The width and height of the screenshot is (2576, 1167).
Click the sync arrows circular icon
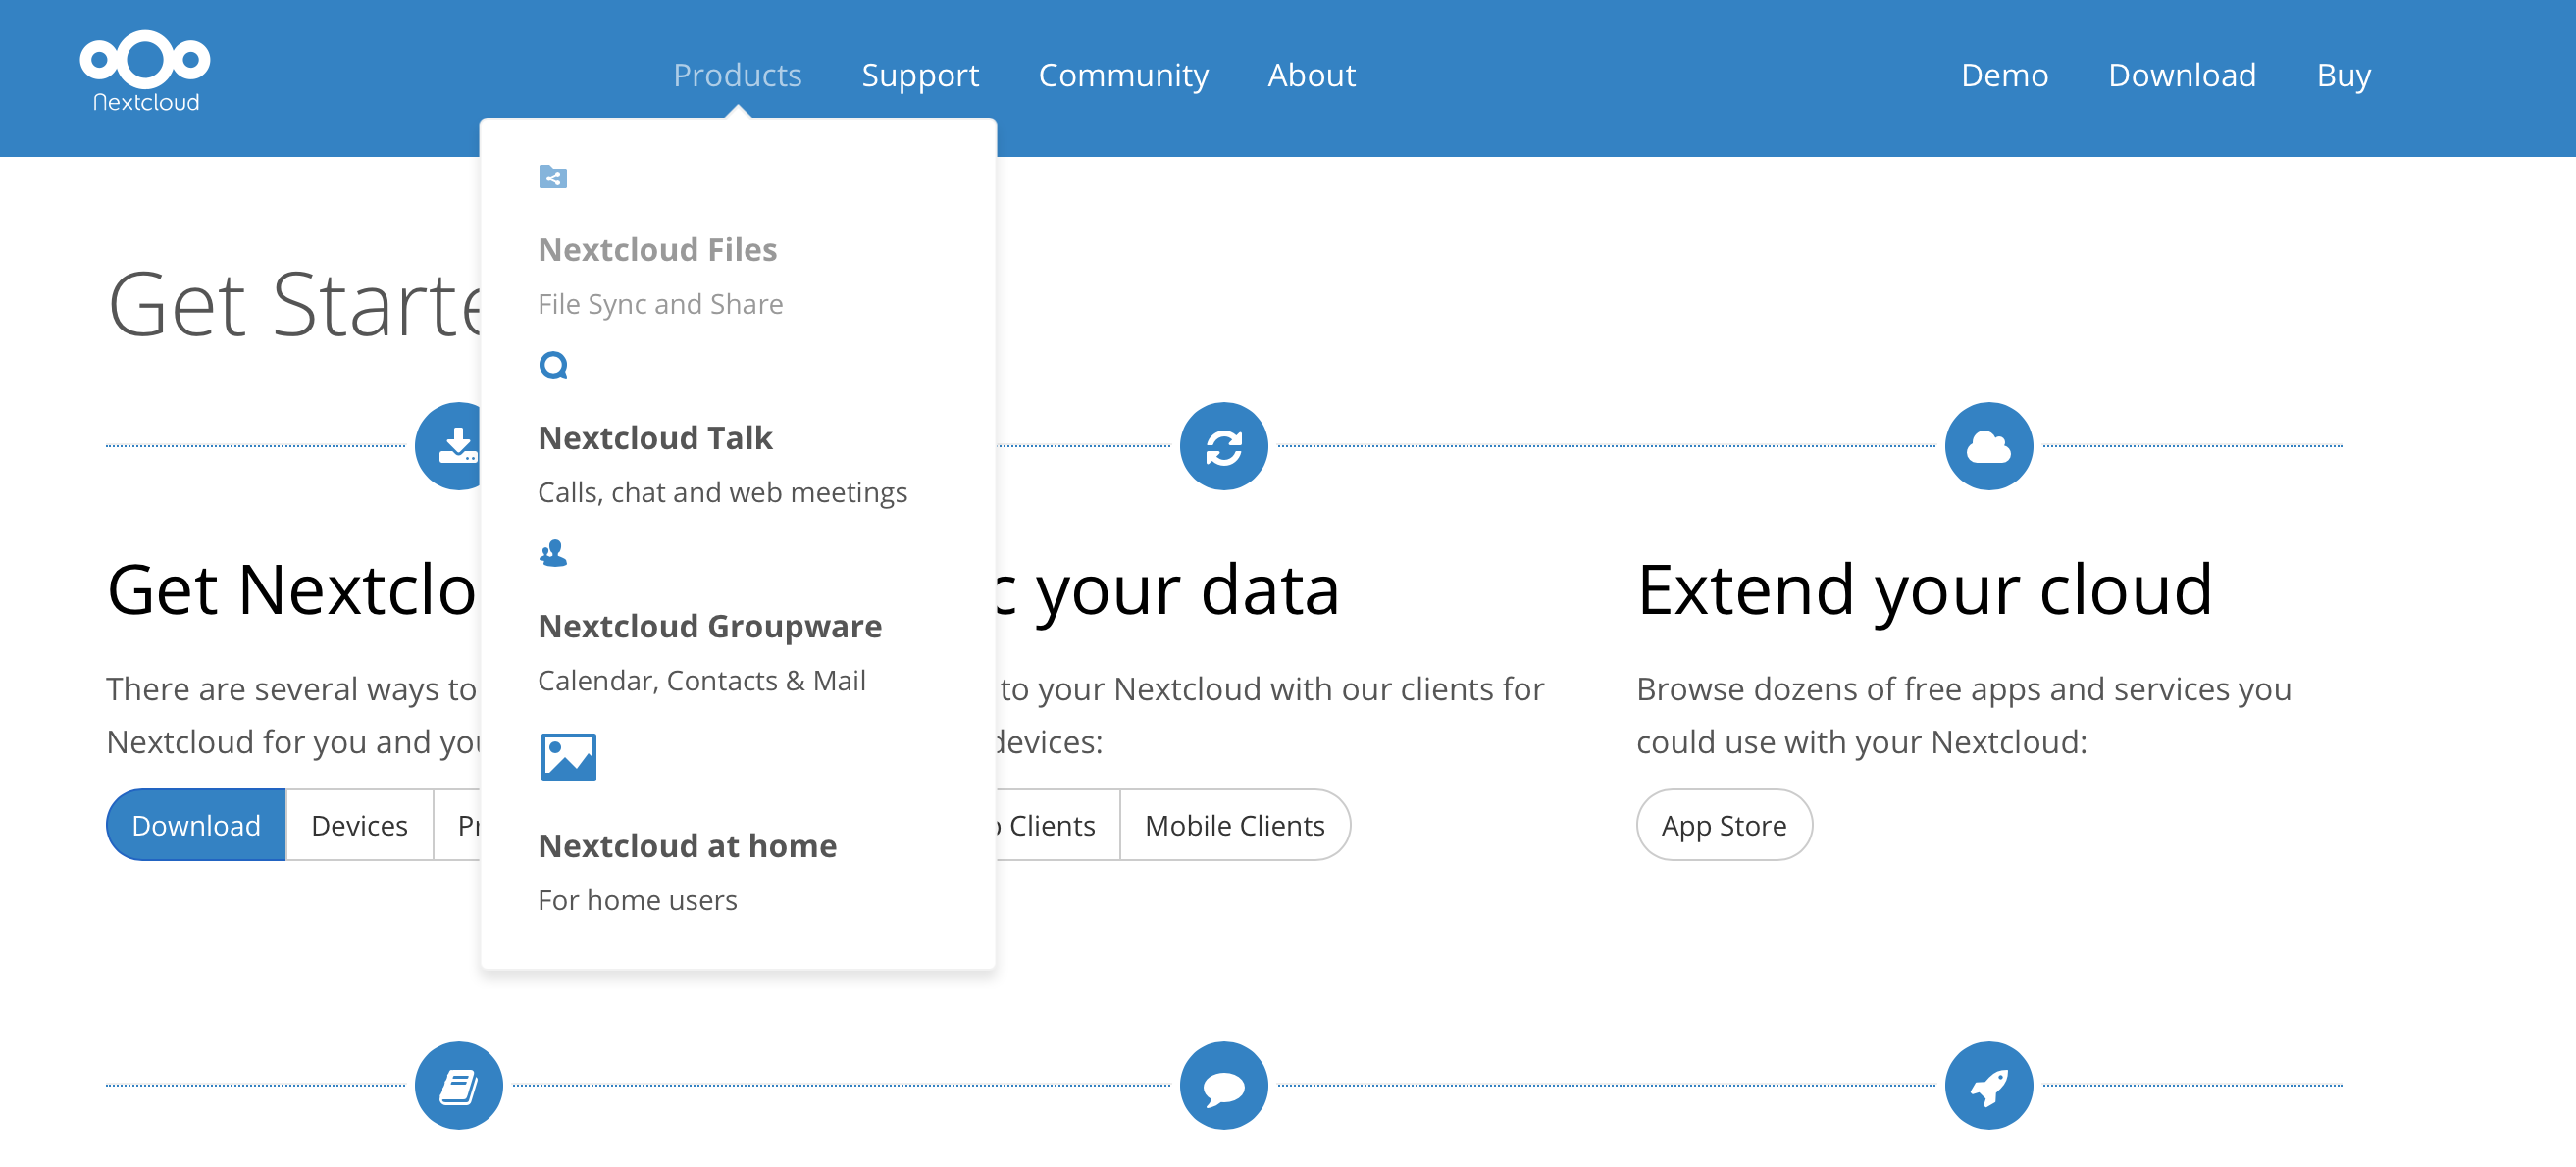click(1224, 446)
